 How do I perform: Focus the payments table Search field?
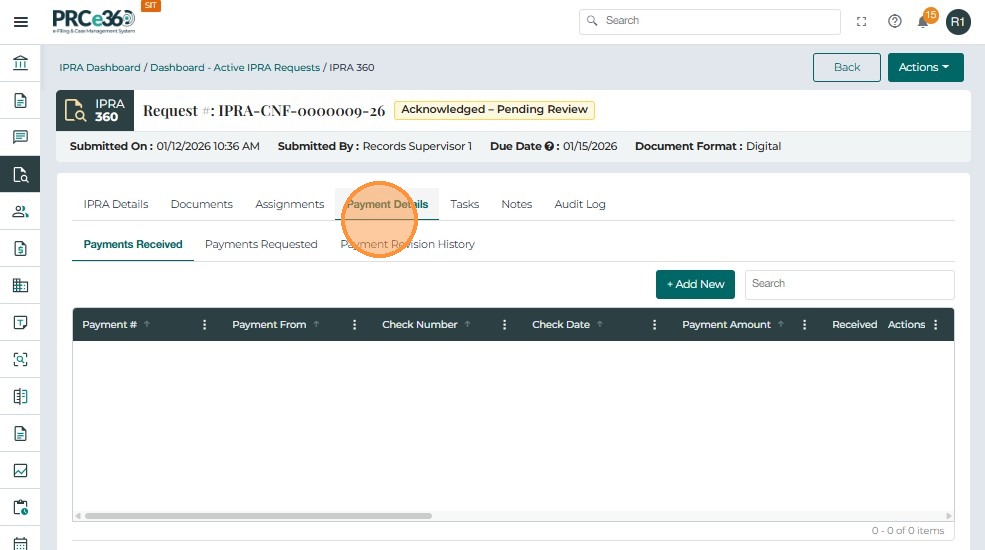click(849, 284)
